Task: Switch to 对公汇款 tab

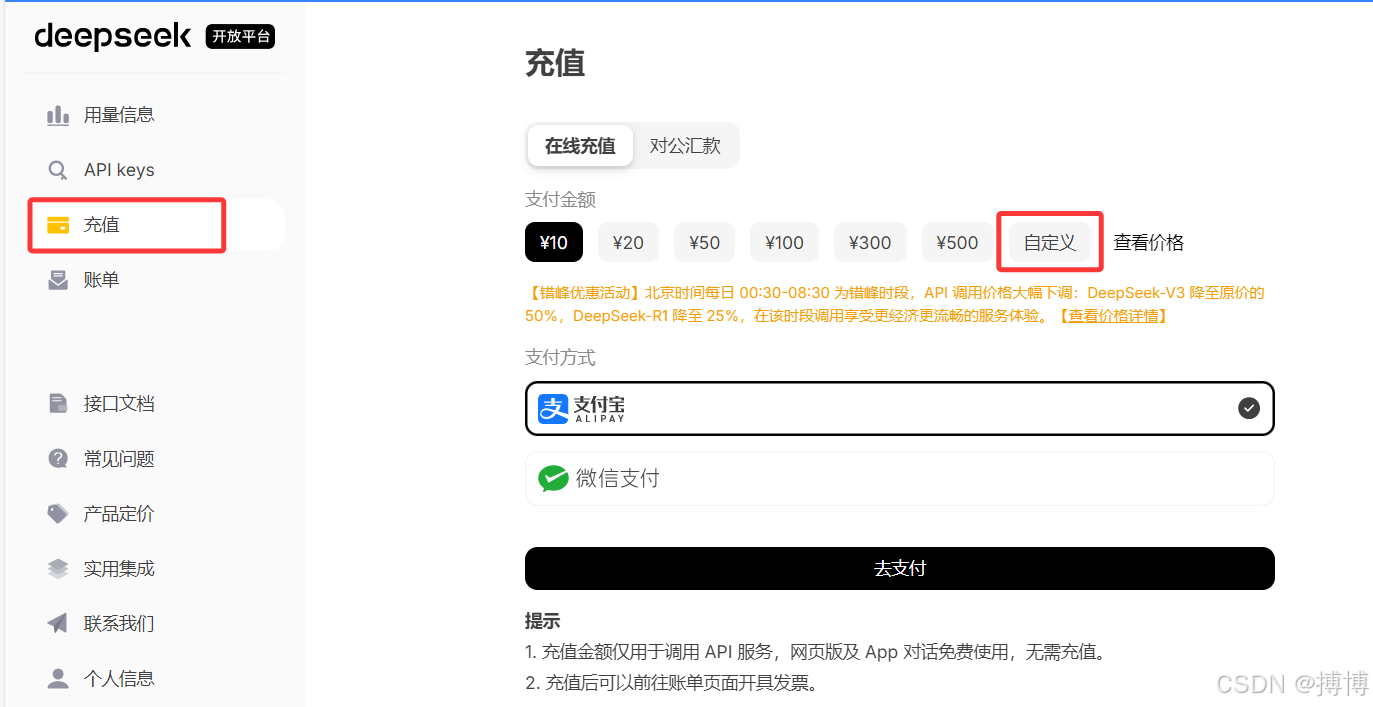Action: pyautogui.click(x=685, y=146)
